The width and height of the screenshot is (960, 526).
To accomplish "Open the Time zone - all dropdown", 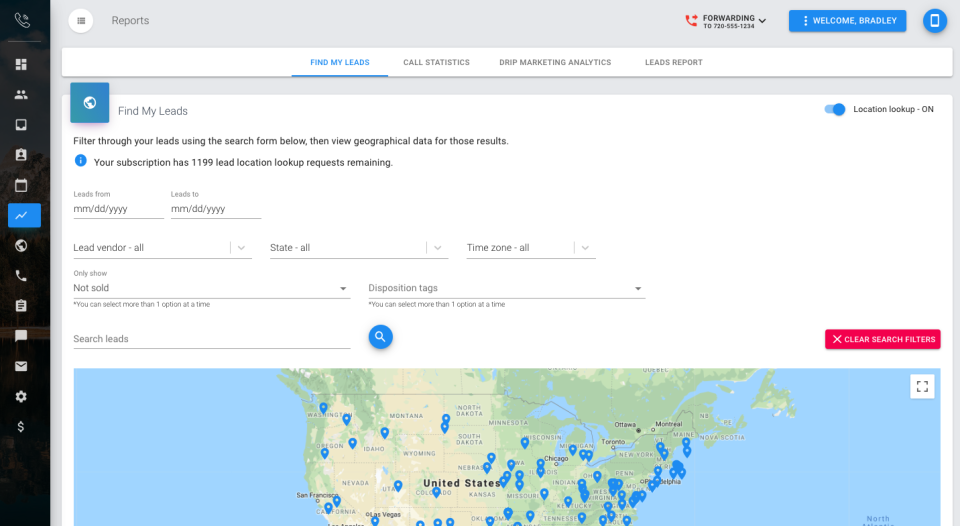I will pos(531,248).
